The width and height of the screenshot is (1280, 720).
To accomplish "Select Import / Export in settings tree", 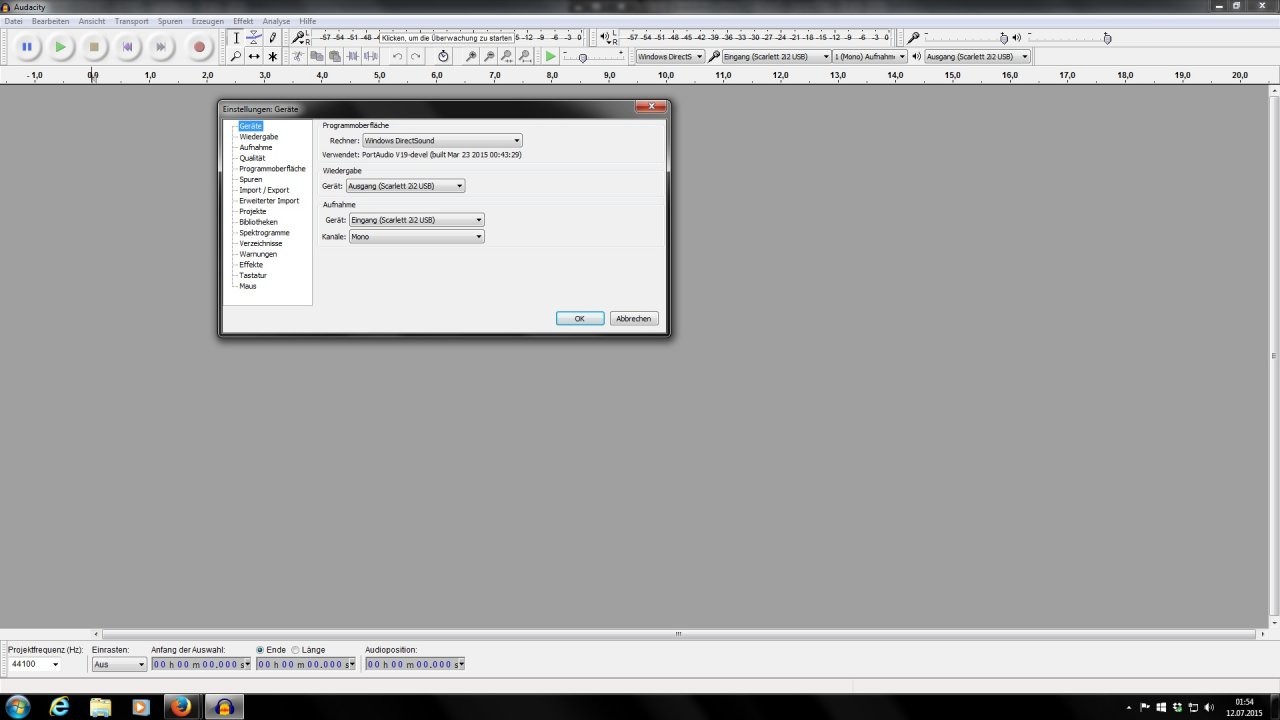I will coord(264,190).
